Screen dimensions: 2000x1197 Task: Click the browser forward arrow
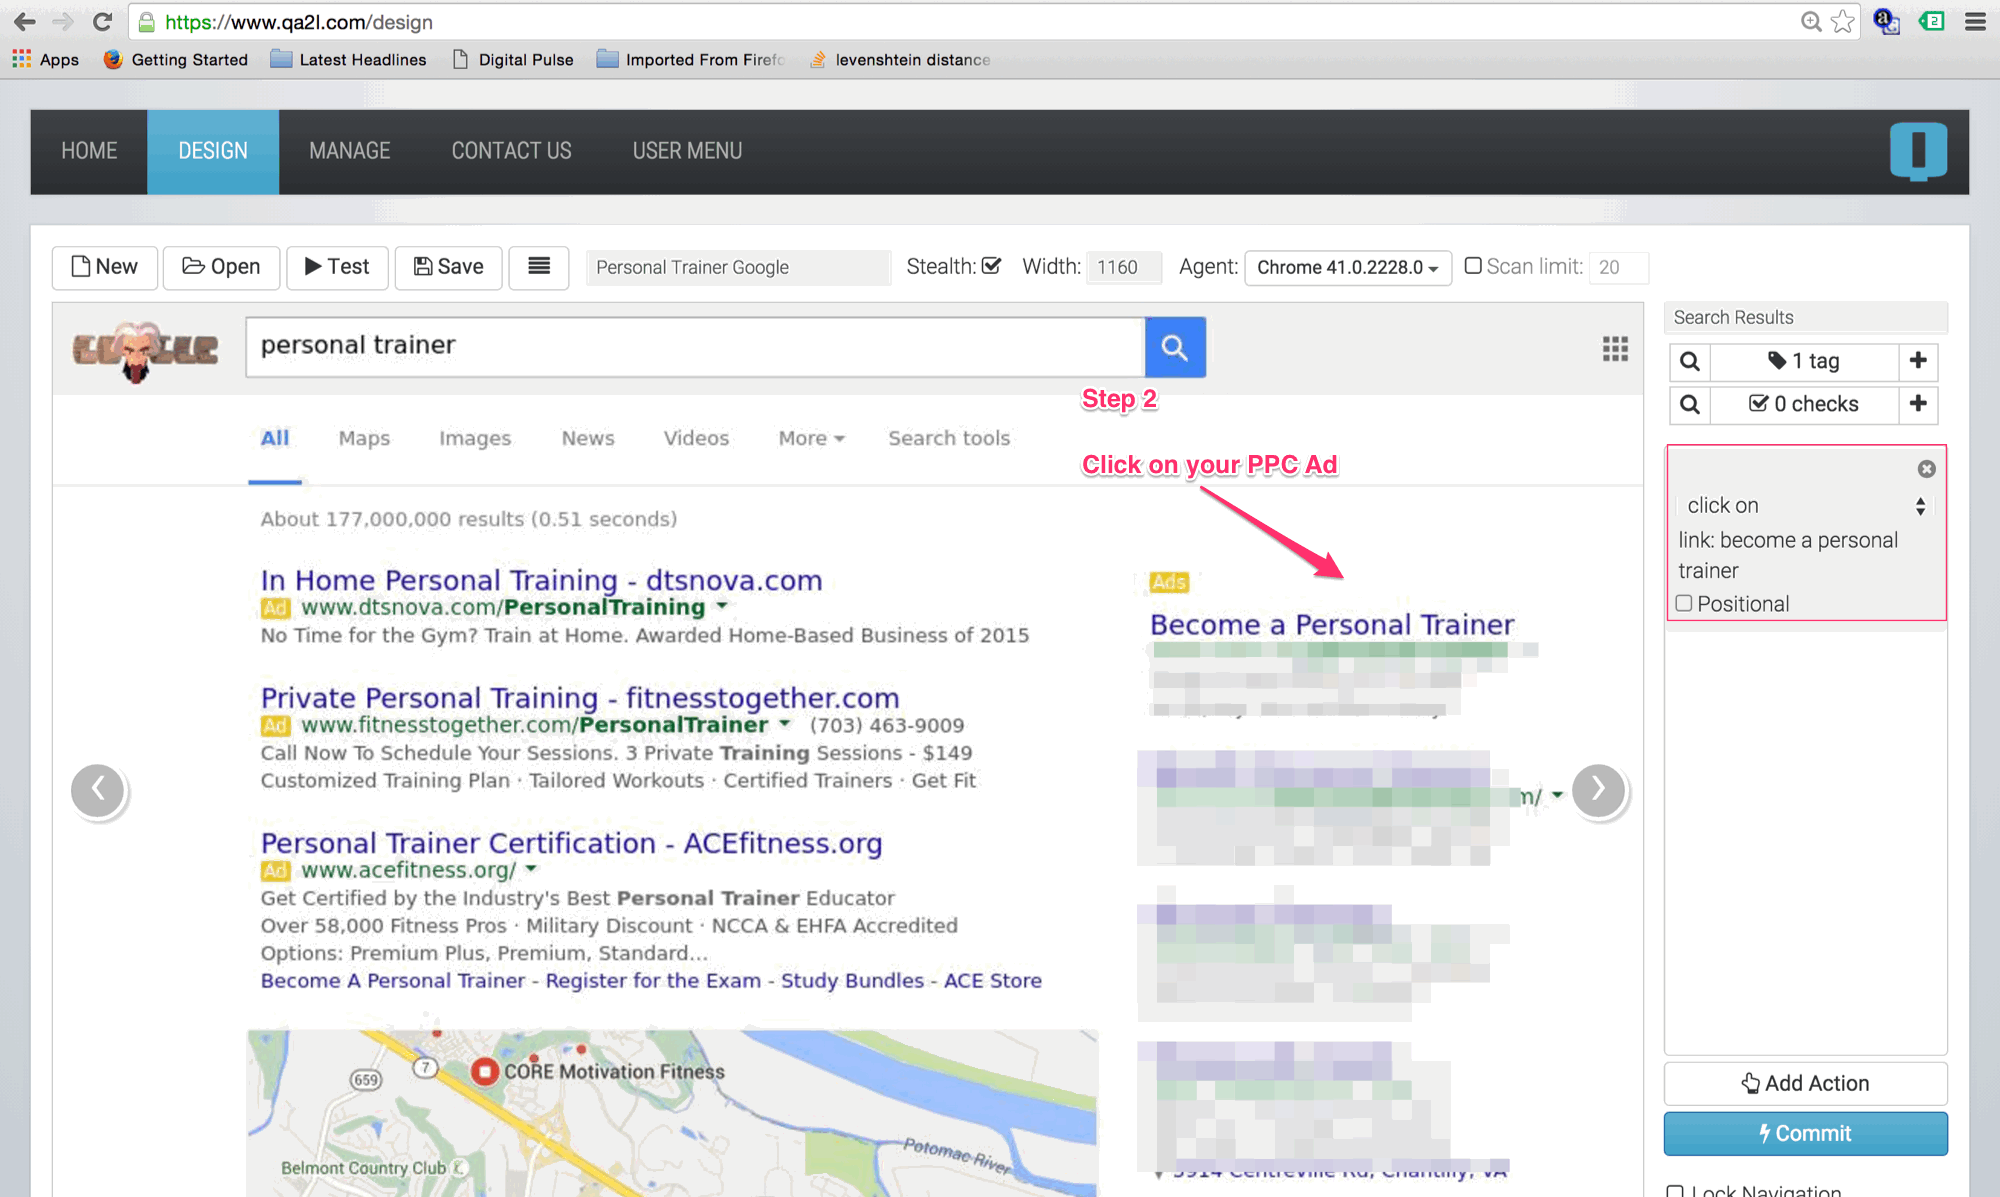pos(63,21)
